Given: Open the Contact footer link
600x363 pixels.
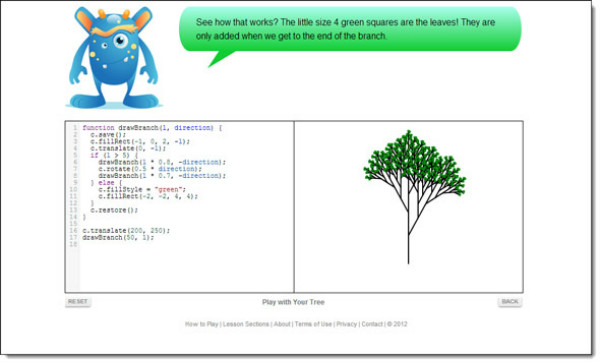Looking at the screenshot, I should coord(372,324).
